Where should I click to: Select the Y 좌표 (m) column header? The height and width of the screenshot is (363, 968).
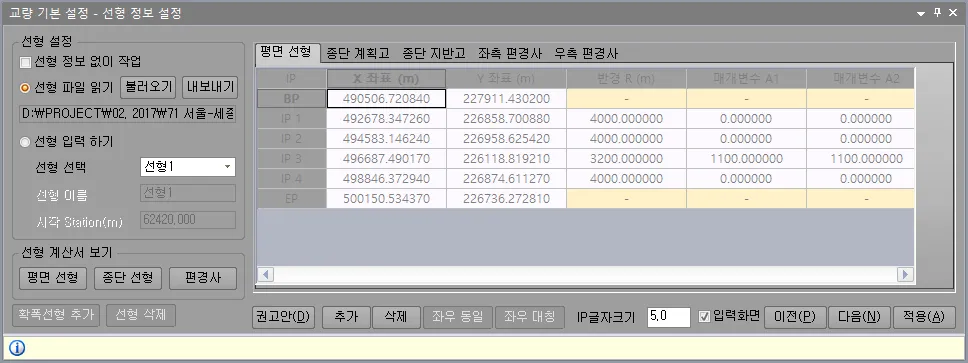pyautogui.click(x=506, y=78)
